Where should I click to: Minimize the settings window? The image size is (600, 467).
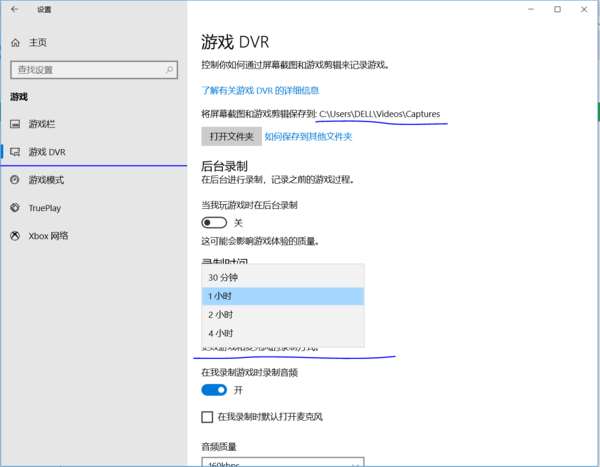coord(531,9)
